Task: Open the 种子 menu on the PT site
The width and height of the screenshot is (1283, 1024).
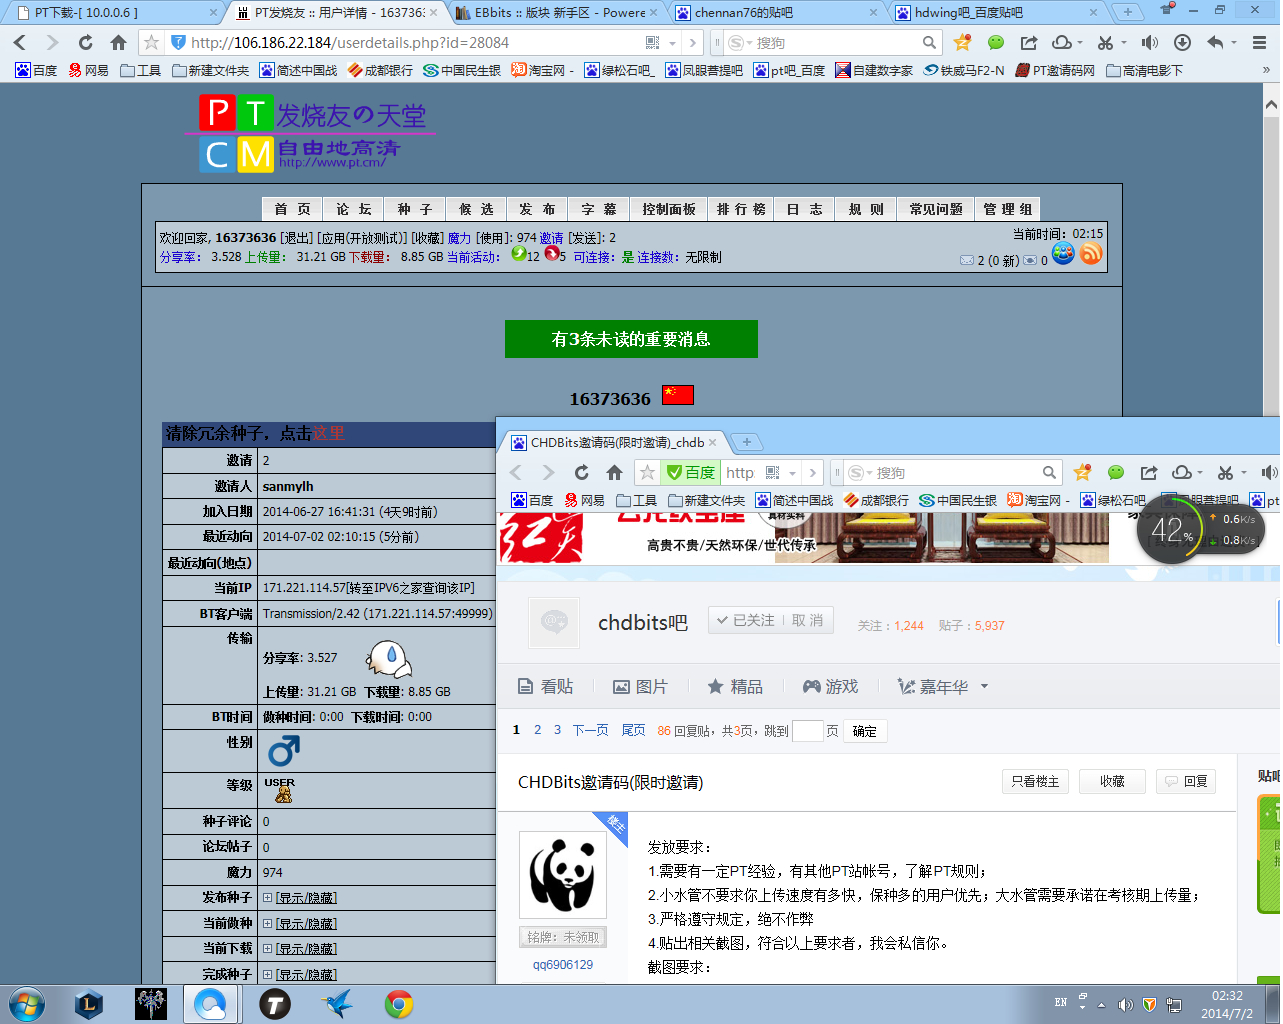Action: coord(415,209)
